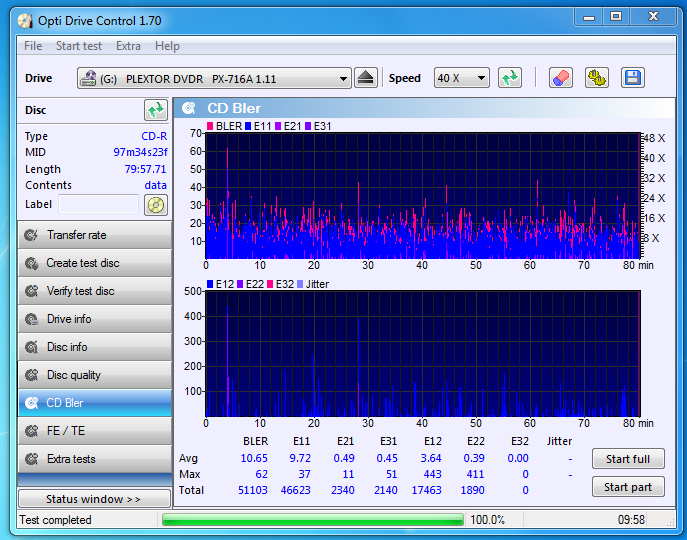Save results with the floppy disk icon
Image resolution: width=687 pixels, height=540 pixels.
633,78
